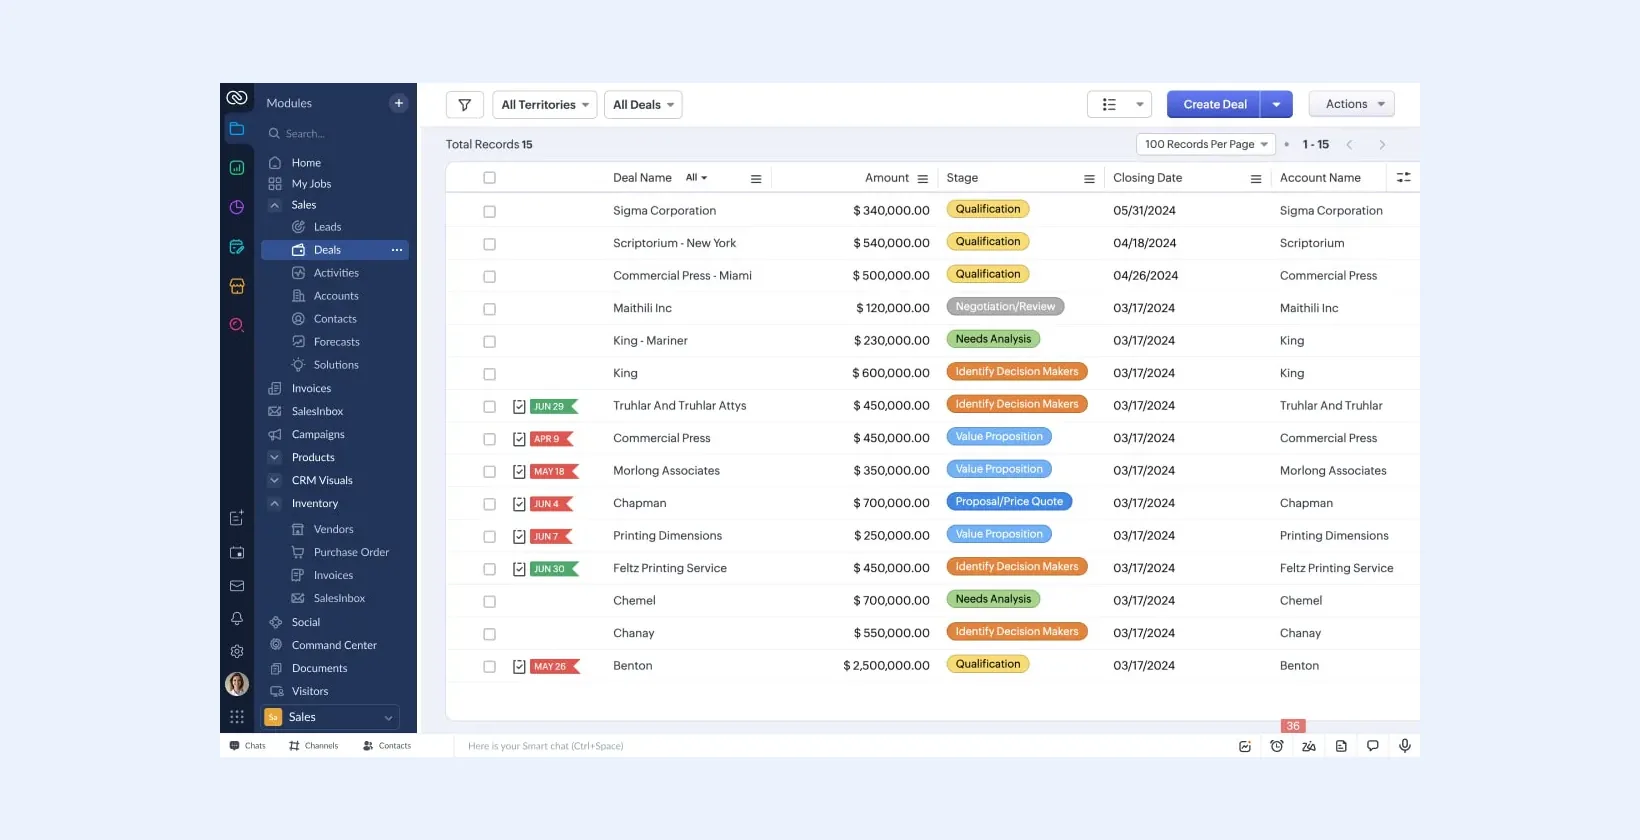Open the microphone icon in bottom bar
The height and width of the screenshot is (840, 1640).
point(1405,746)
